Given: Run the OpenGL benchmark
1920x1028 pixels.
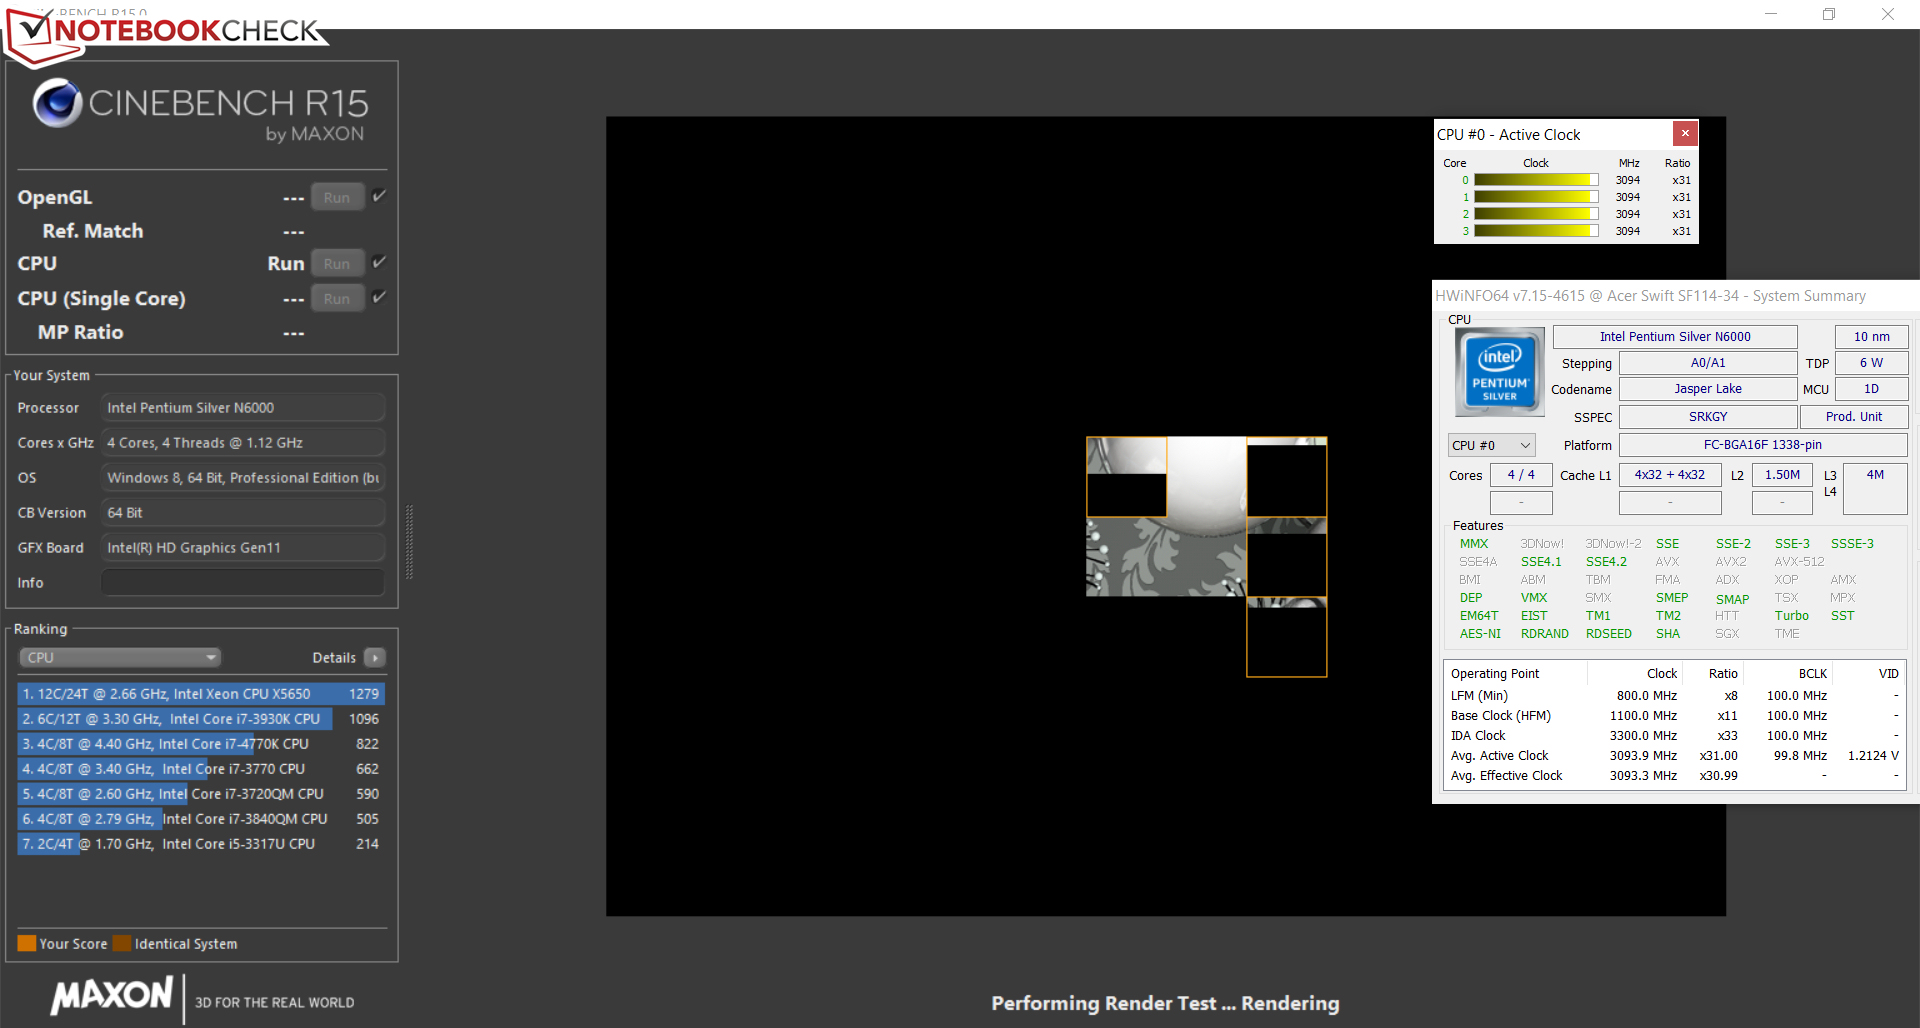Looking at the screenshot, I should [x=337, y=197].
